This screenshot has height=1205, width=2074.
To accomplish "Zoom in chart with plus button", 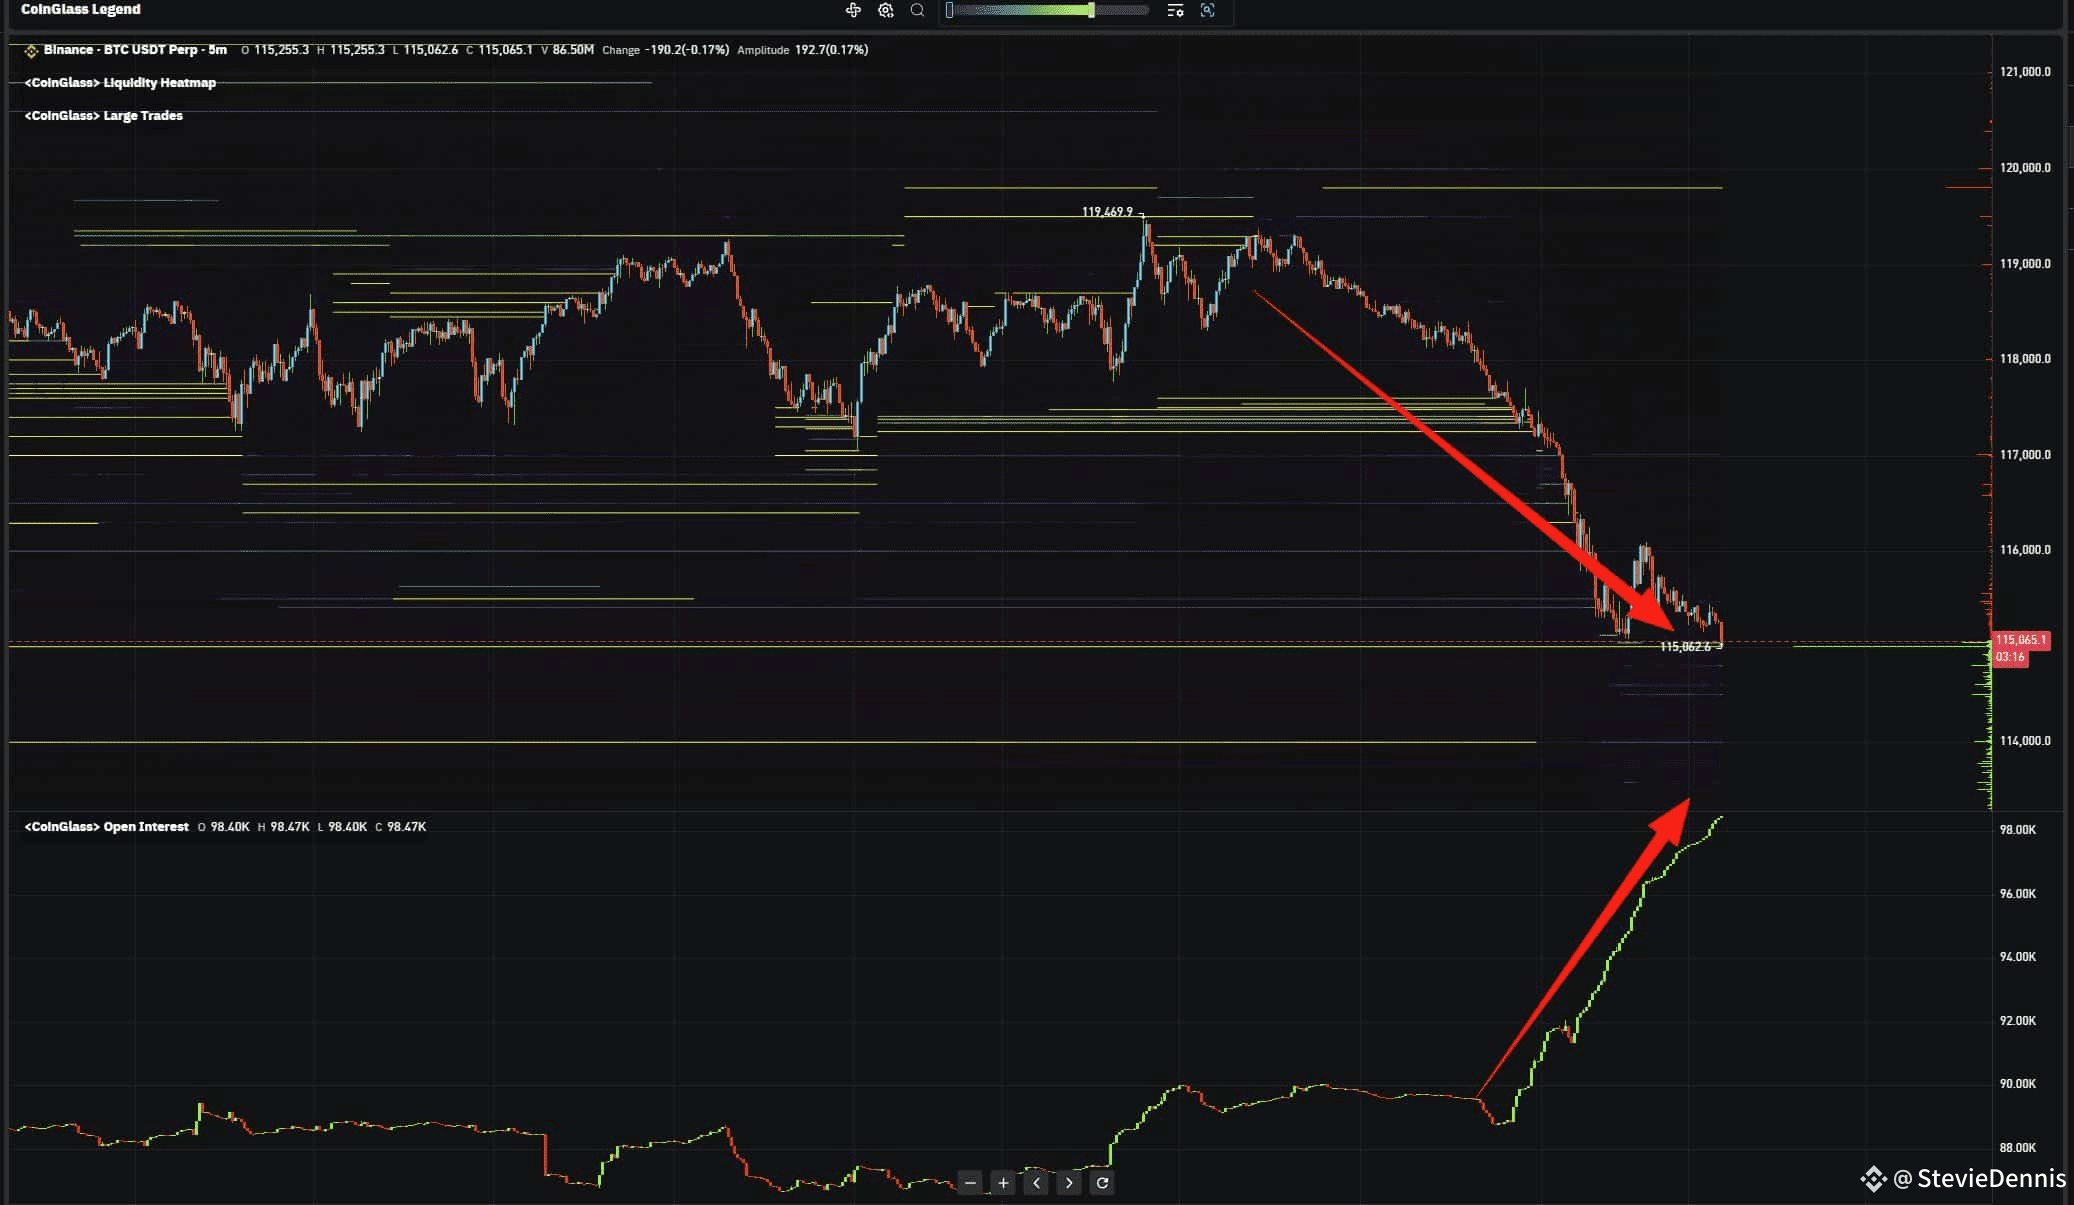I will click(x=1003, y=1183).
